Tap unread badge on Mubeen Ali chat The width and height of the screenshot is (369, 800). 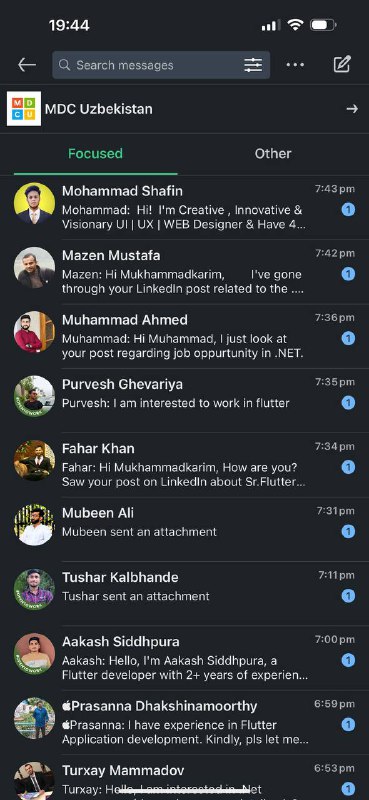click(348, 532)
